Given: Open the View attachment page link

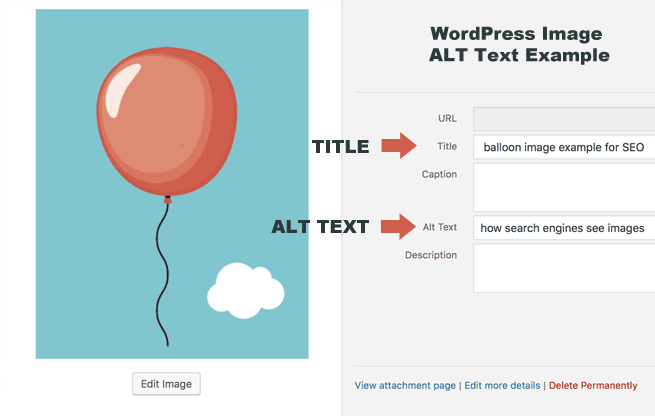Looking at the screenshot, I should [x=405, y=385].
